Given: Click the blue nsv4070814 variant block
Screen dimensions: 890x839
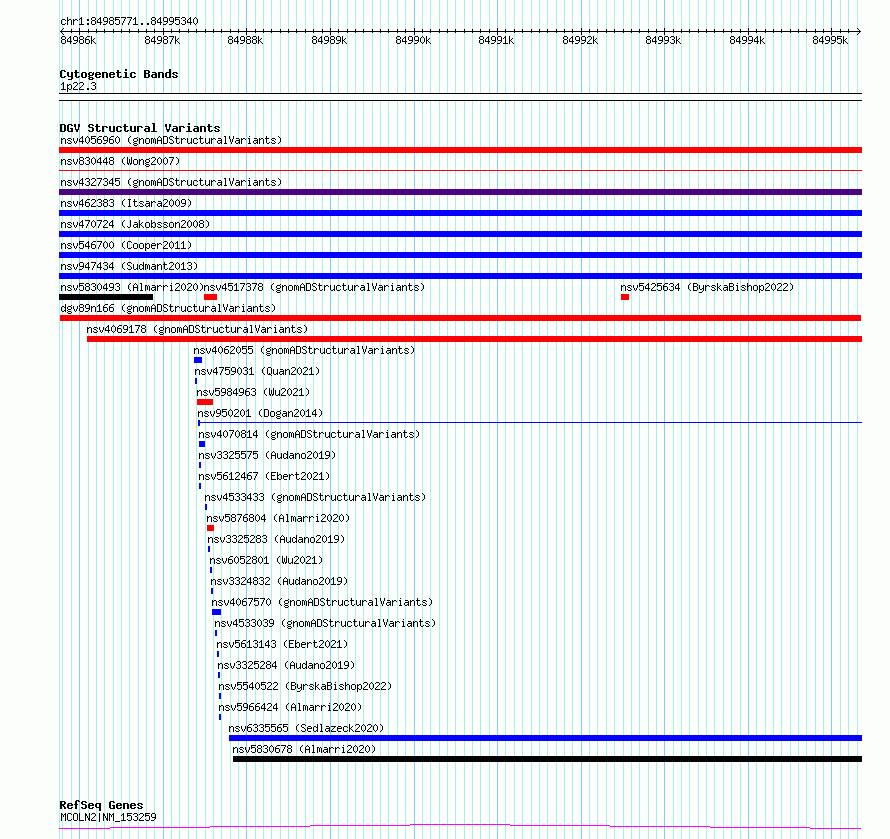Looking at the screenshot, I should point(202,444).
